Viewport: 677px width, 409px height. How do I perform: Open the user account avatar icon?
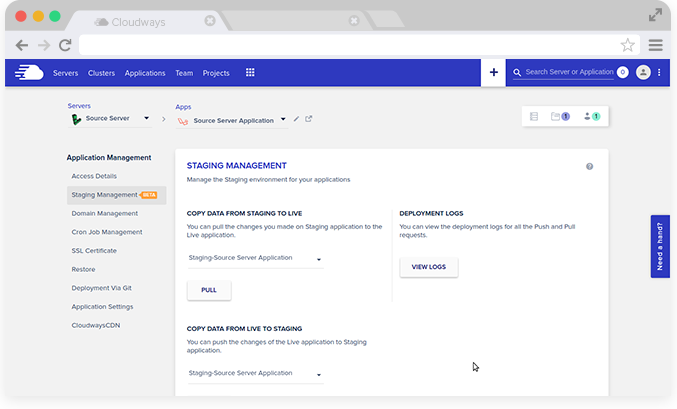643,72
